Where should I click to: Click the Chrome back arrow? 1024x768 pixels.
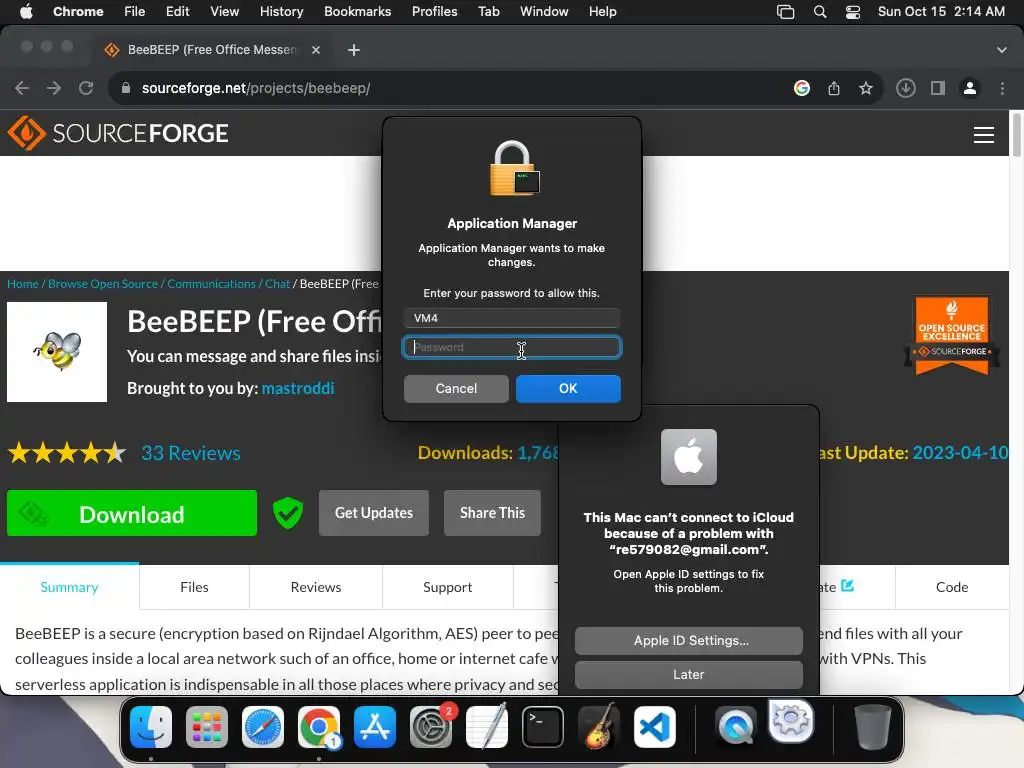[x=22, y=88]
